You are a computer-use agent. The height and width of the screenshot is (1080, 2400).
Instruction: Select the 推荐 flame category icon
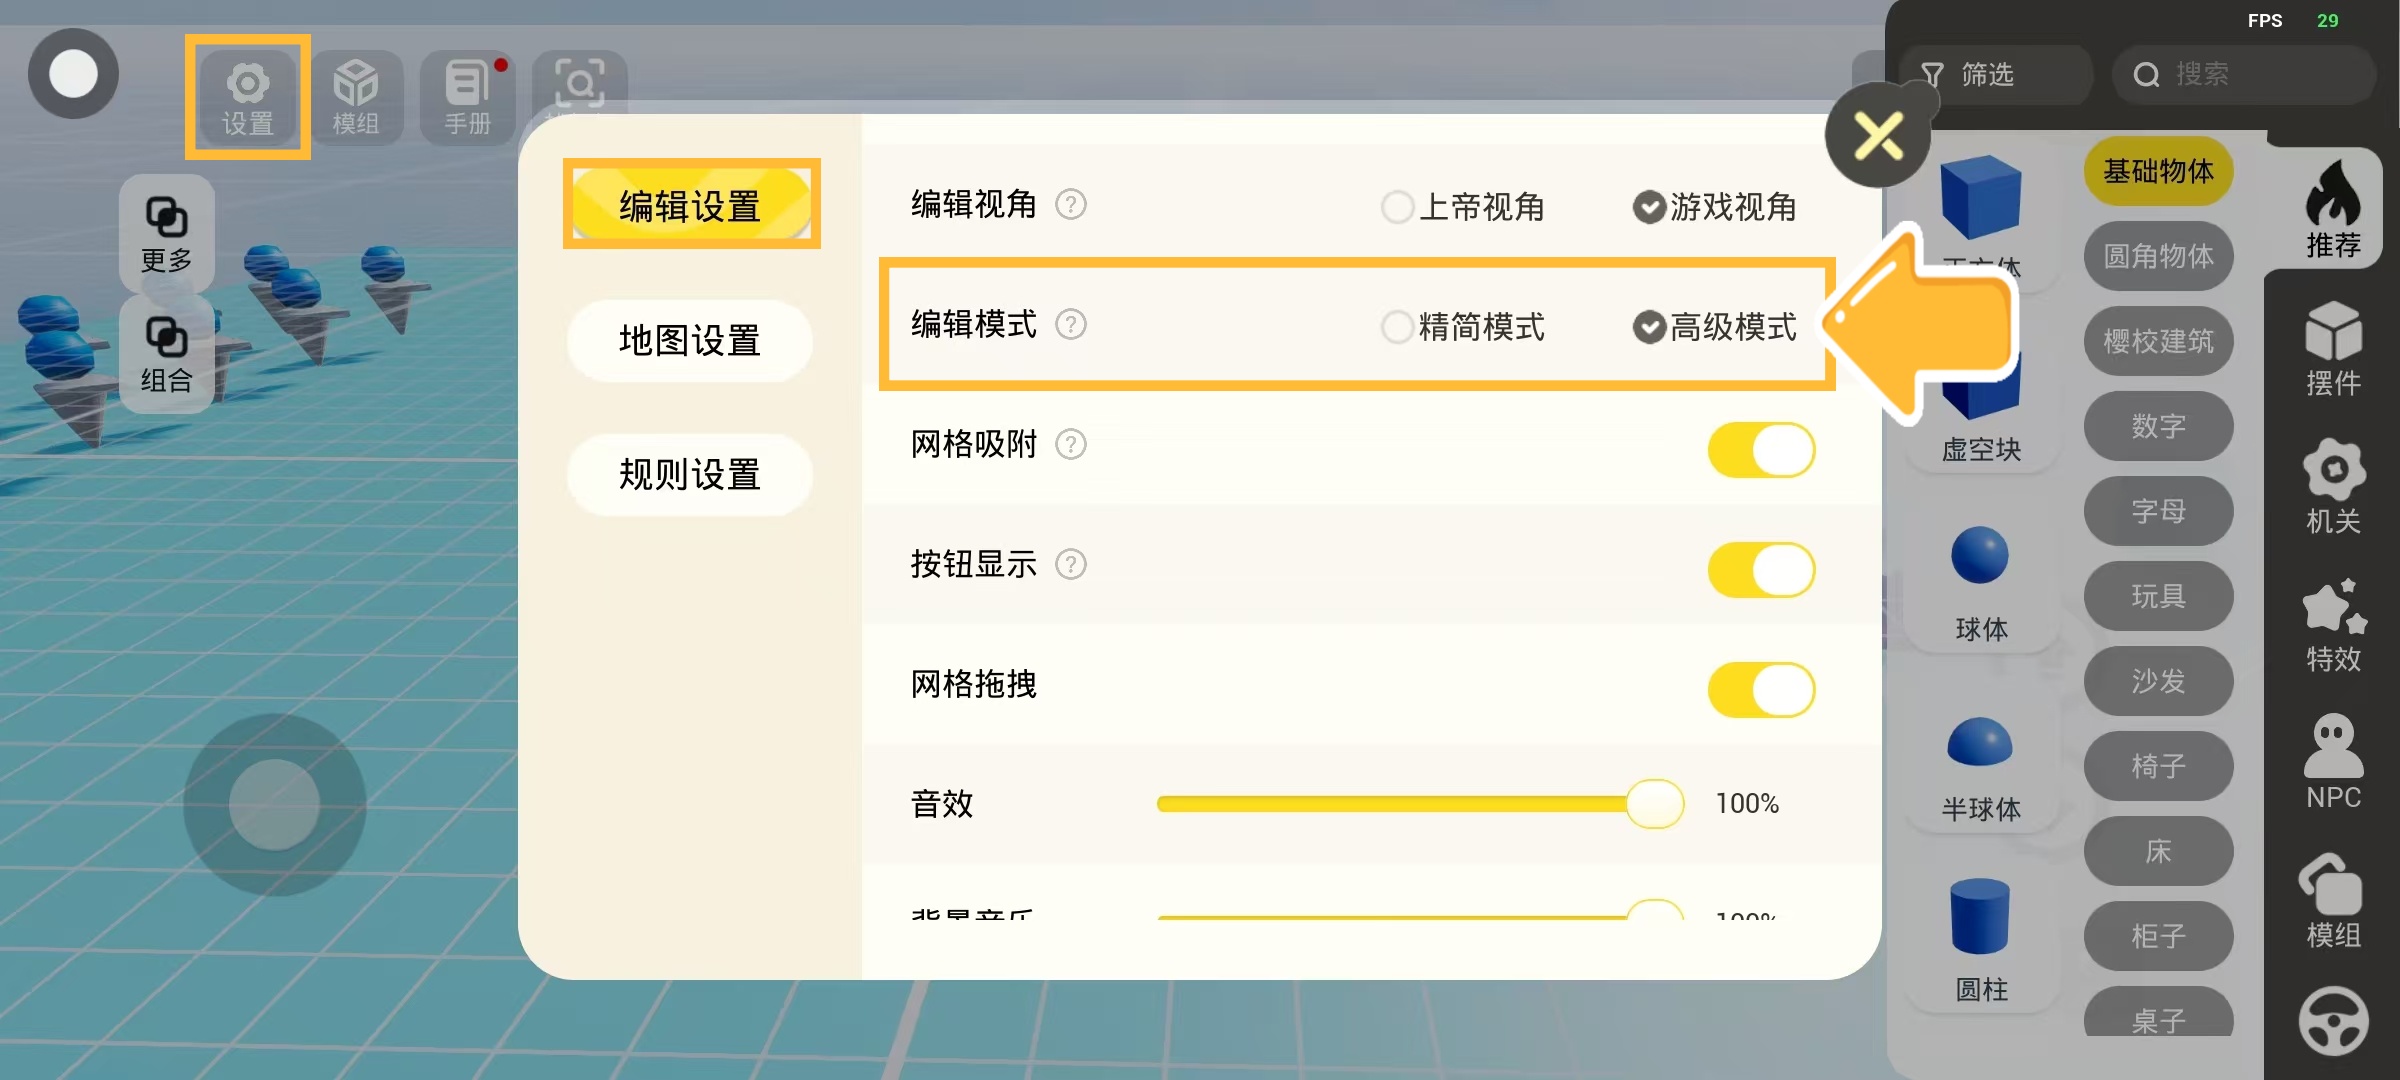click(x=2332, y=209)
